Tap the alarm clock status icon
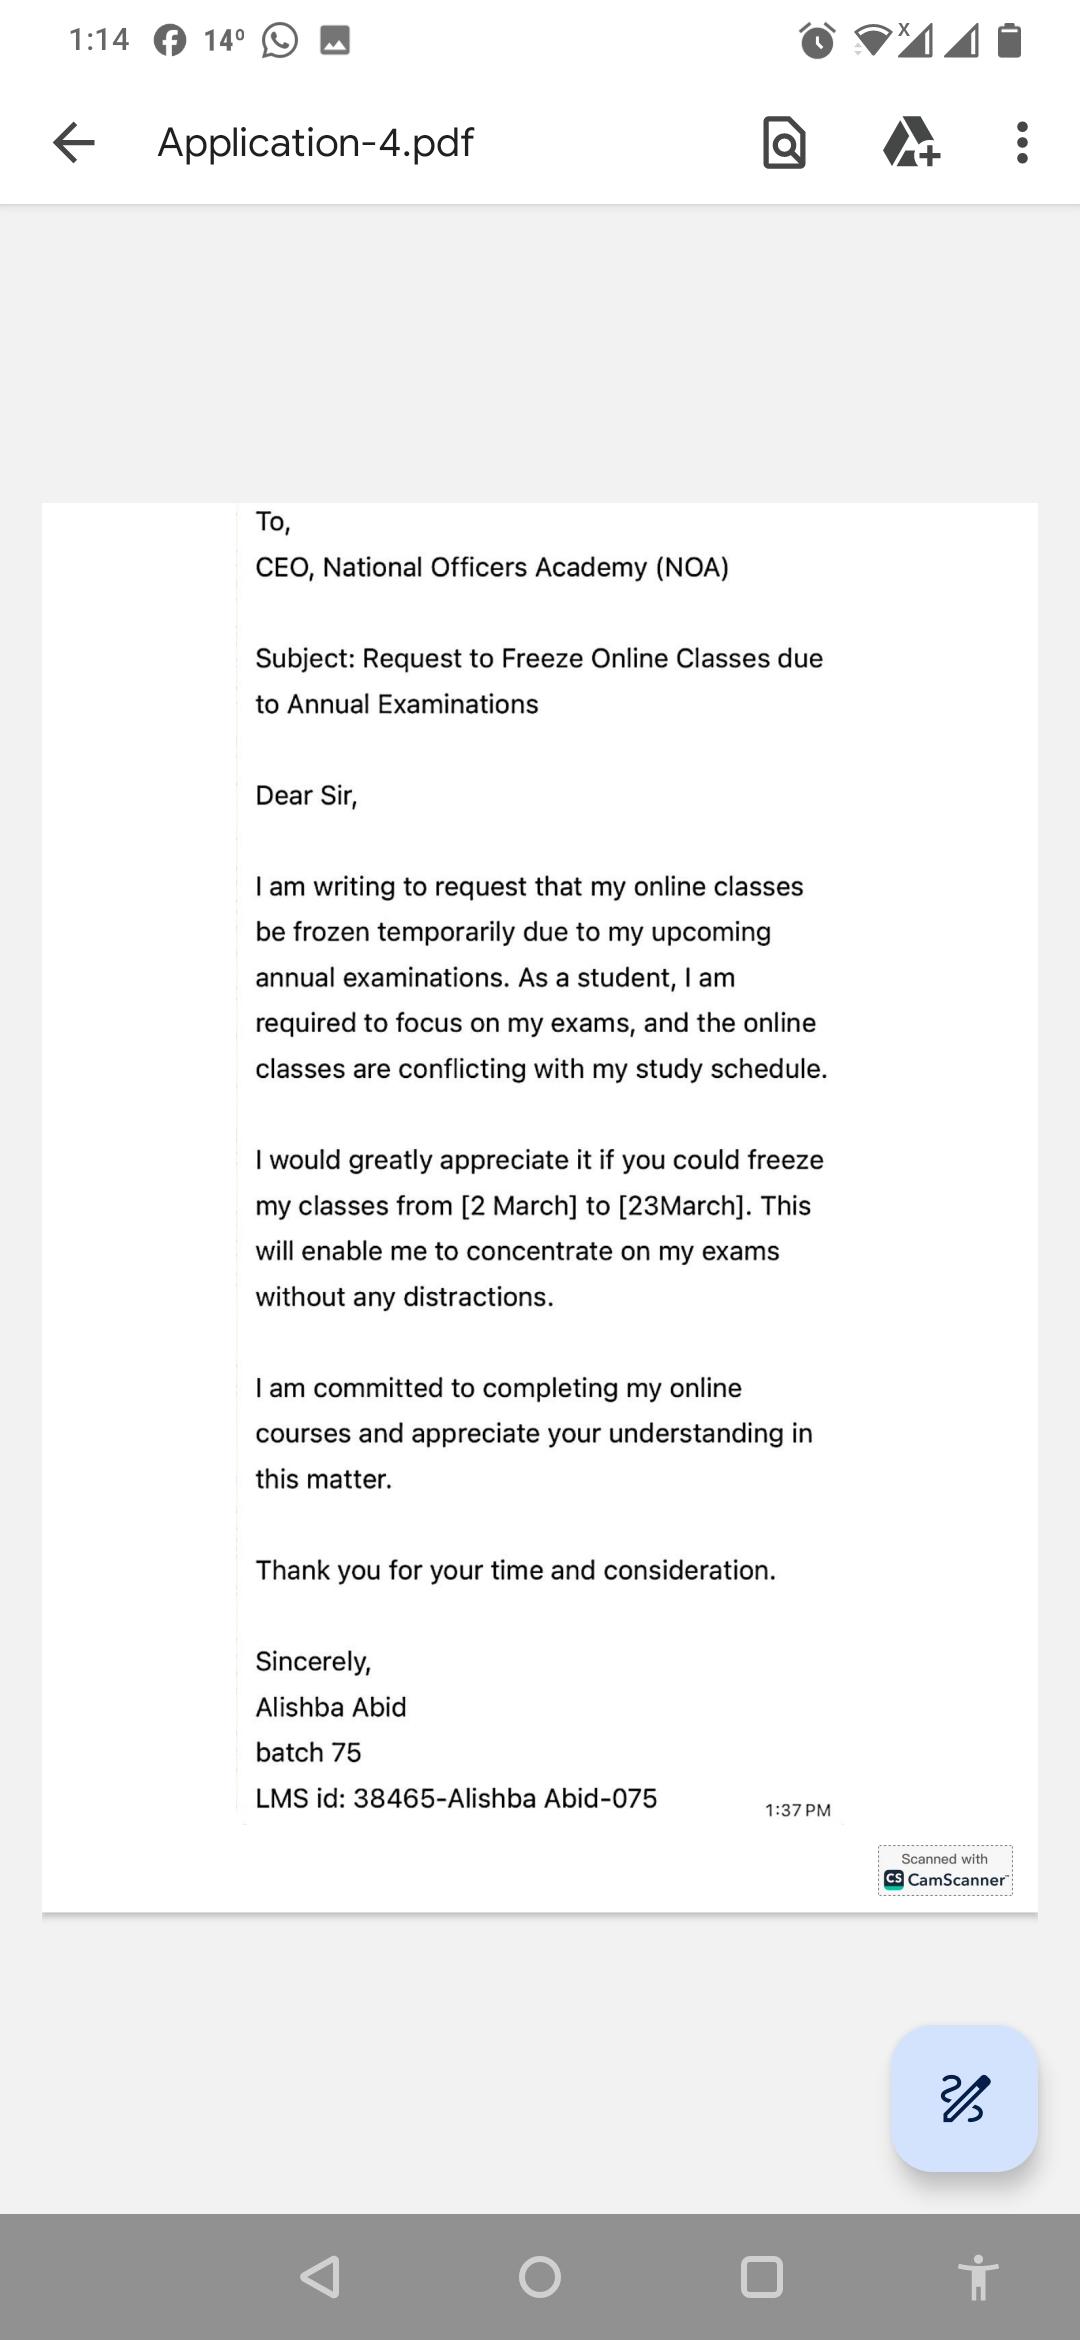1080x2340 pixels. tap(817, 41)
